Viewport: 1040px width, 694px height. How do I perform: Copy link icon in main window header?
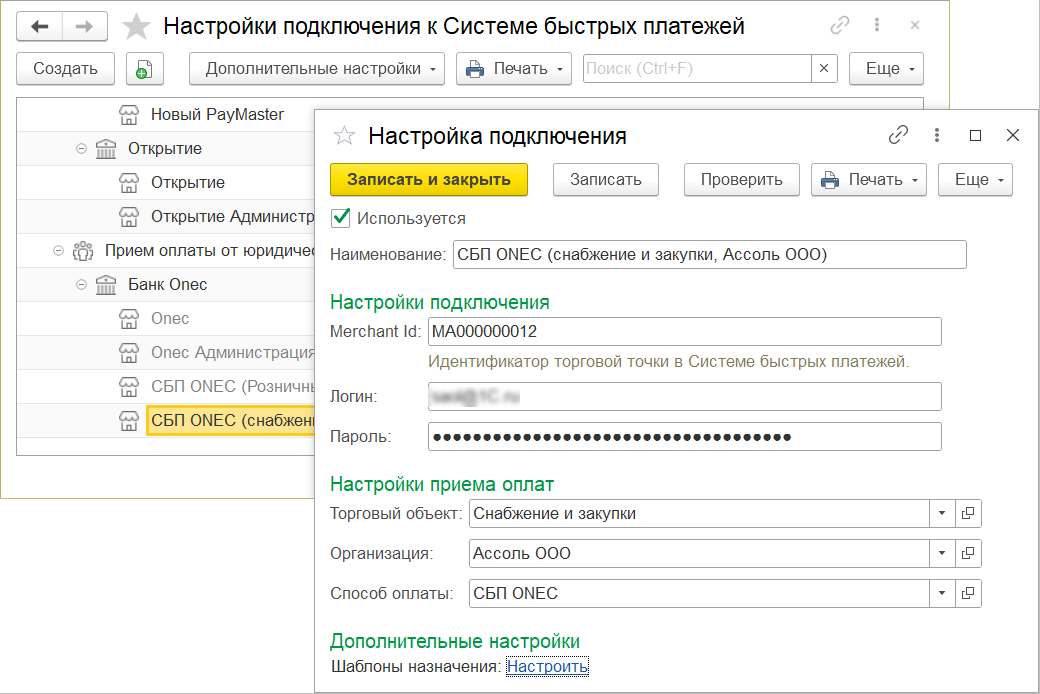[840, 25]
